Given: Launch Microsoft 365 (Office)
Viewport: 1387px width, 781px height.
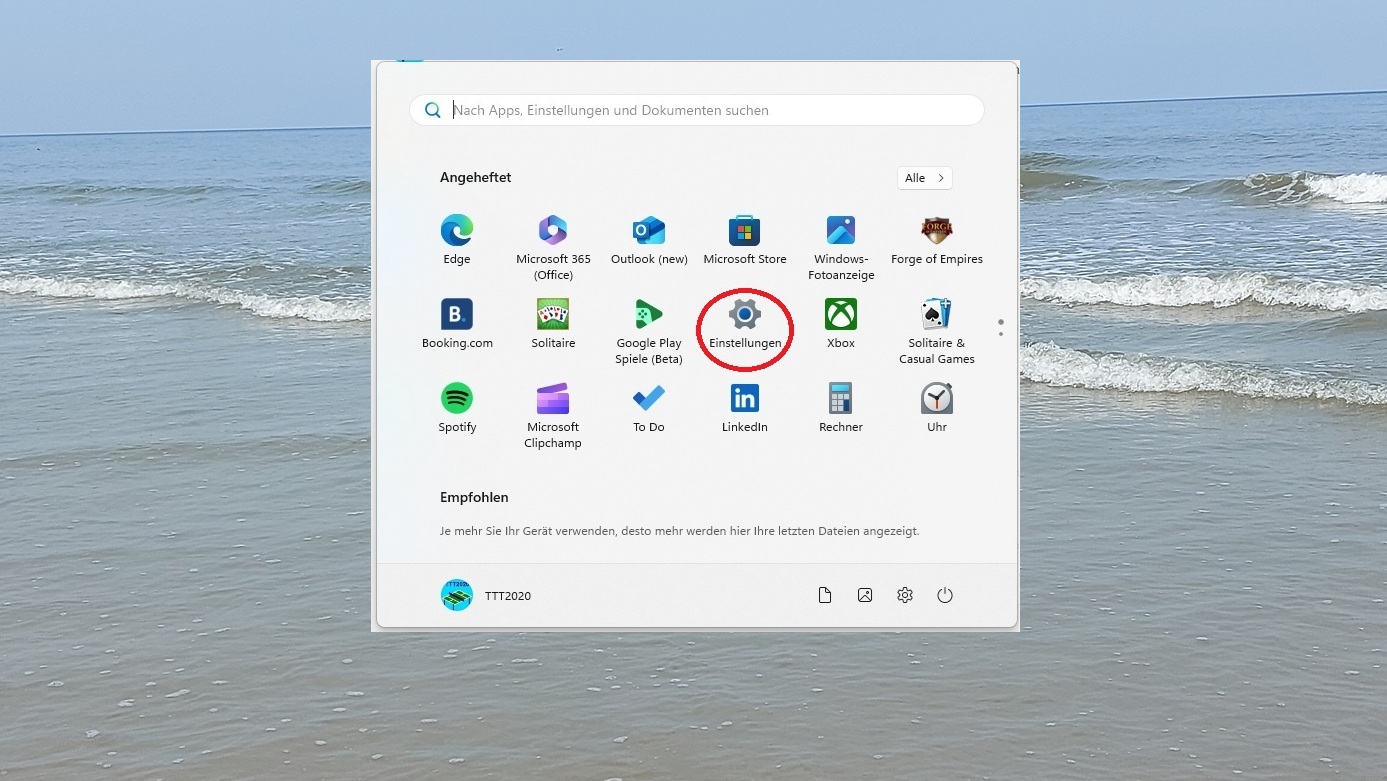Looking at the screenshot, I should pos(553,247).
